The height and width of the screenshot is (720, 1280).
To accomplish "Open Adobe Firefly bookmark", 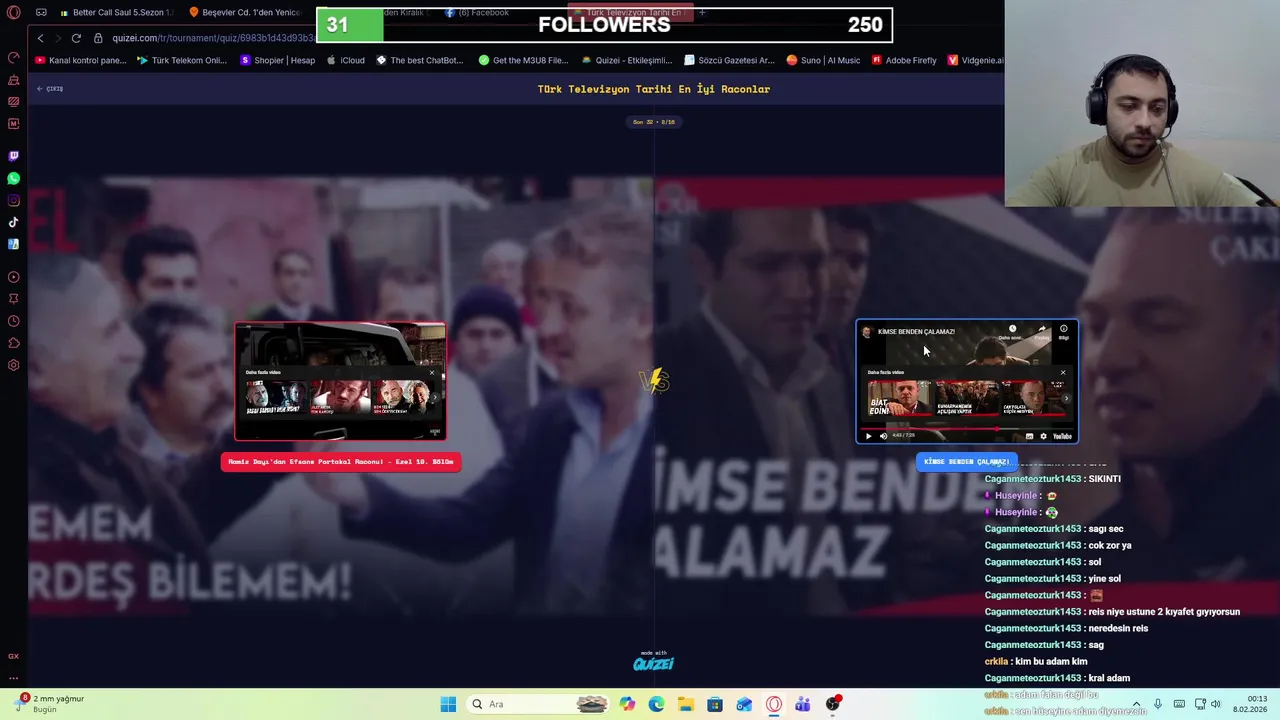I will pos(904,60).
